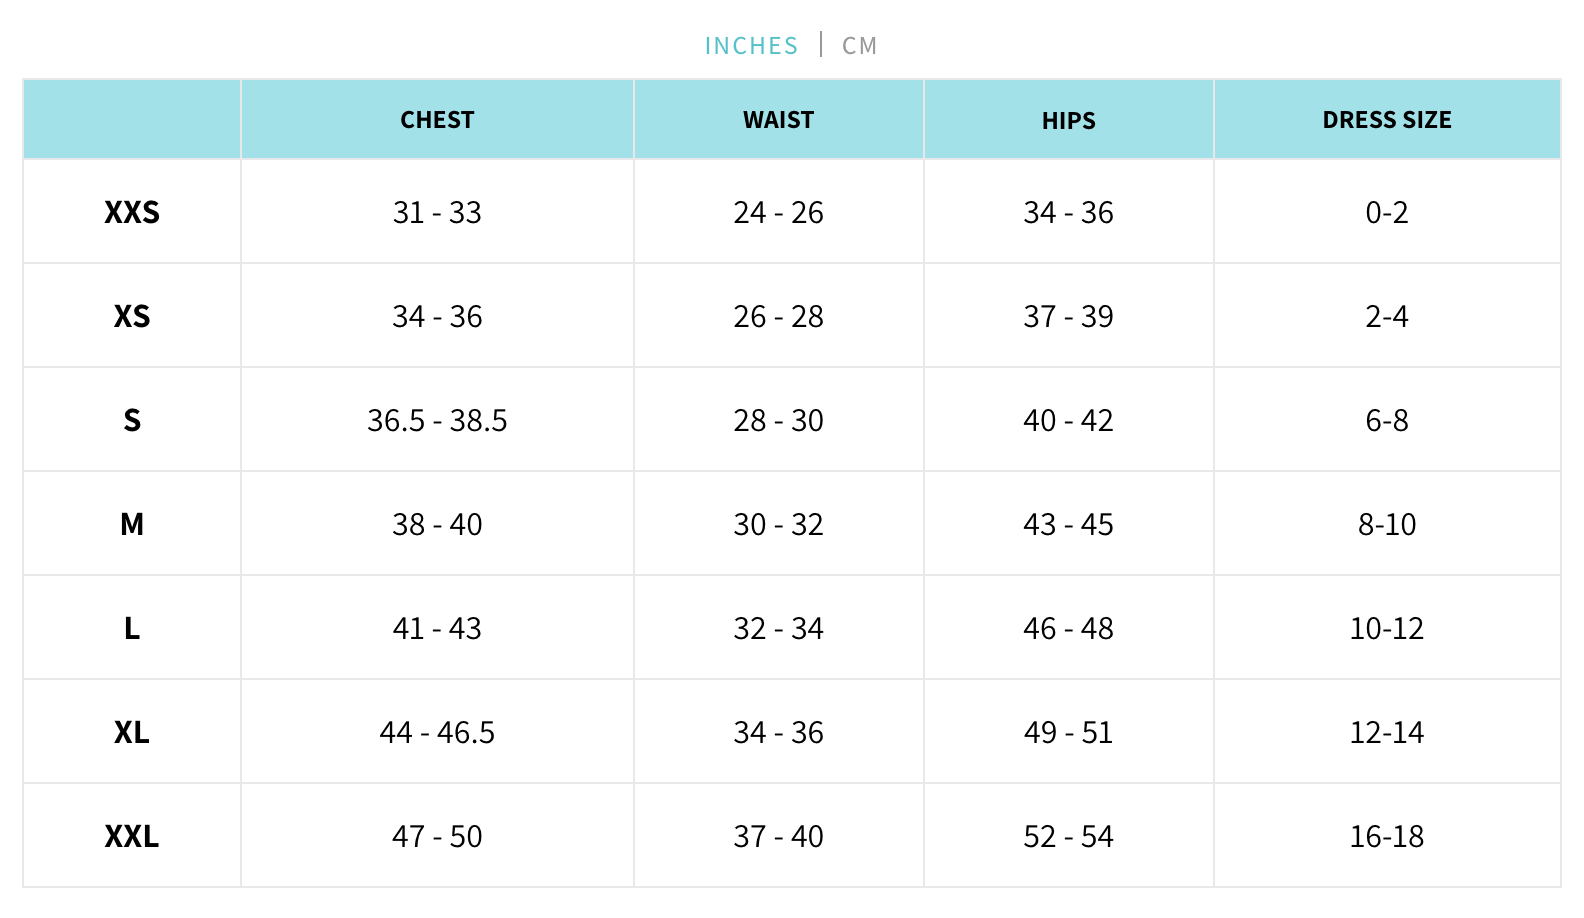Select the S size row label
This screenshot has height=918, width=1584.
tap(132, 420)
